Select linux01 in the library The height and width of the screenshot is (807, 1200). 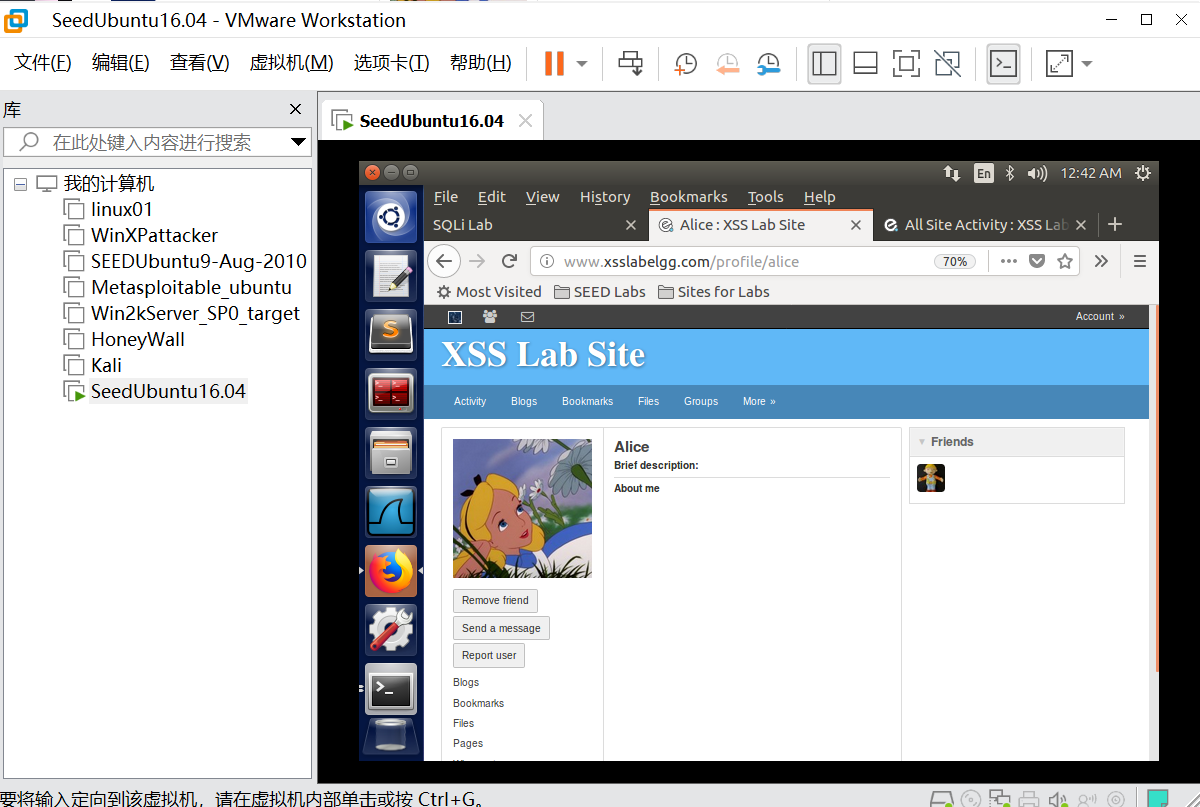point(121,209)
